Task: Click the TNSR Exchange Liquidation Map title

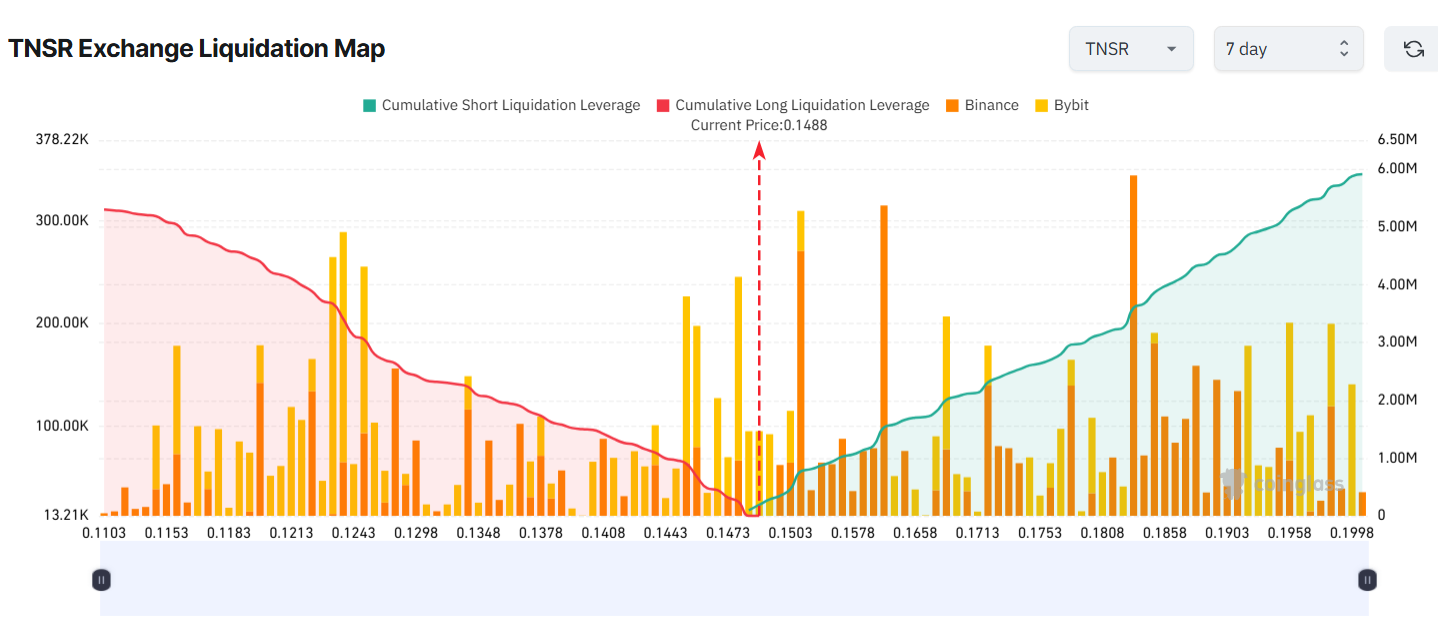Action: coord(196,48)
